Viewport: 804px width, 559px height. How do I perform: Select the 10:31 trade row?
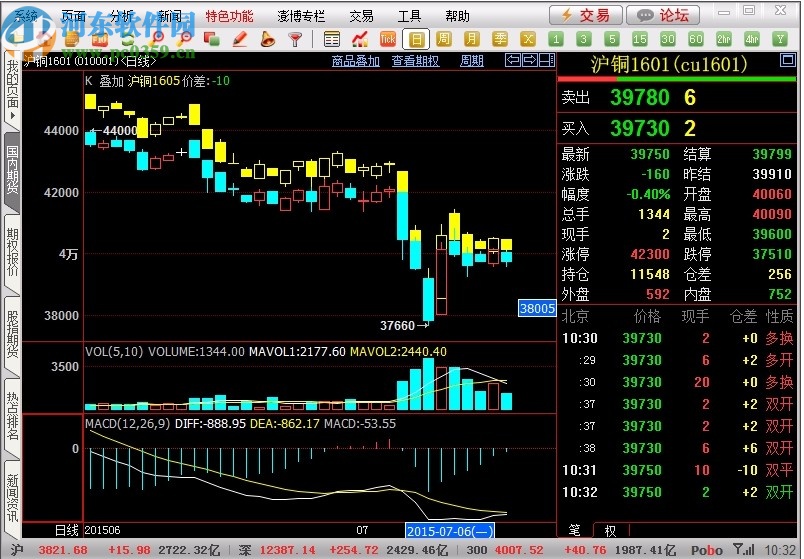[x=677, y=470]
